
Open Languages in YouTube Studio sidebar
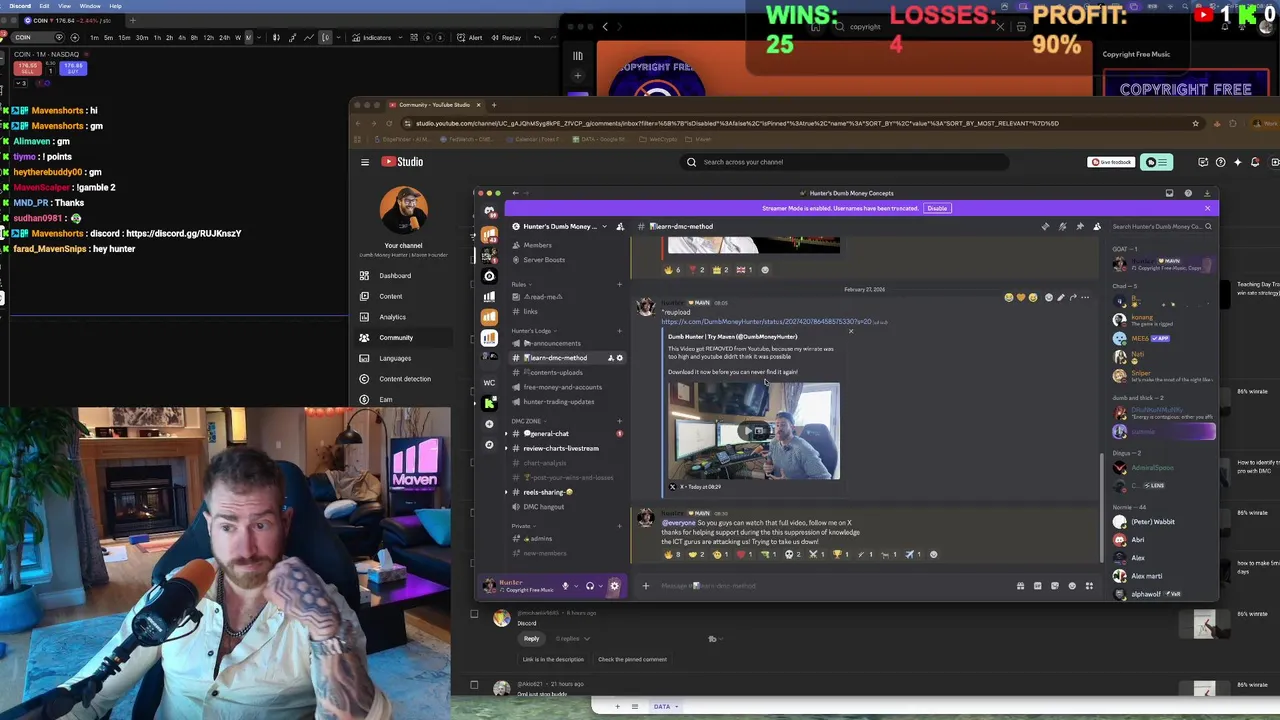tap(395, 358)
